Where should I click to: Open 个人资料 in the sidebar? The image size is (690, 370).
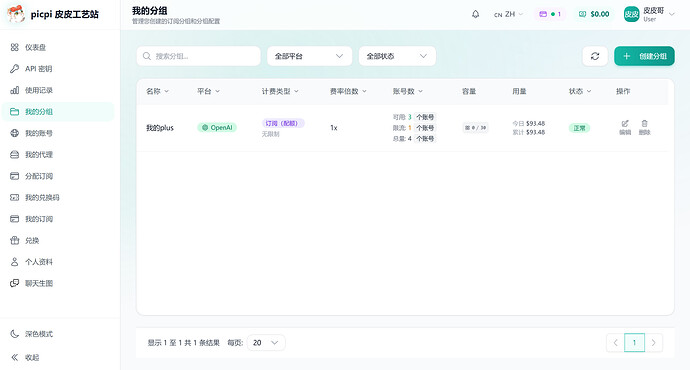58,262
